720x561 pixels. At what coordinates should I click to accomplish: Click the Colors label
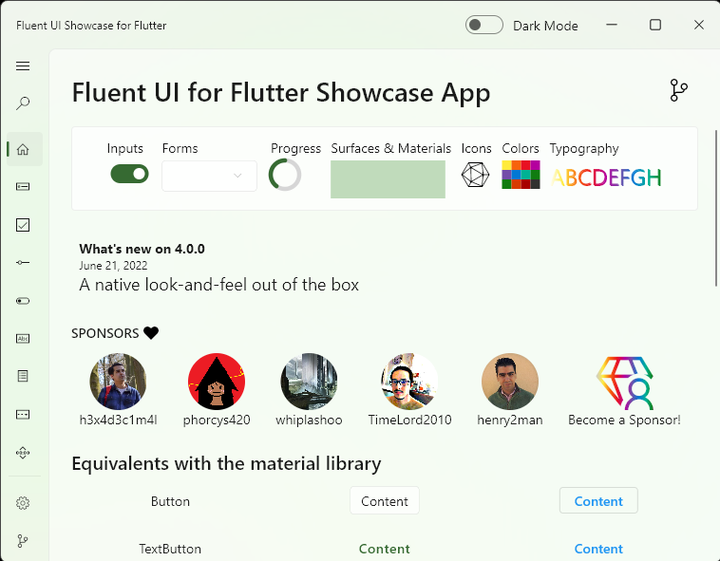point(520,148)
